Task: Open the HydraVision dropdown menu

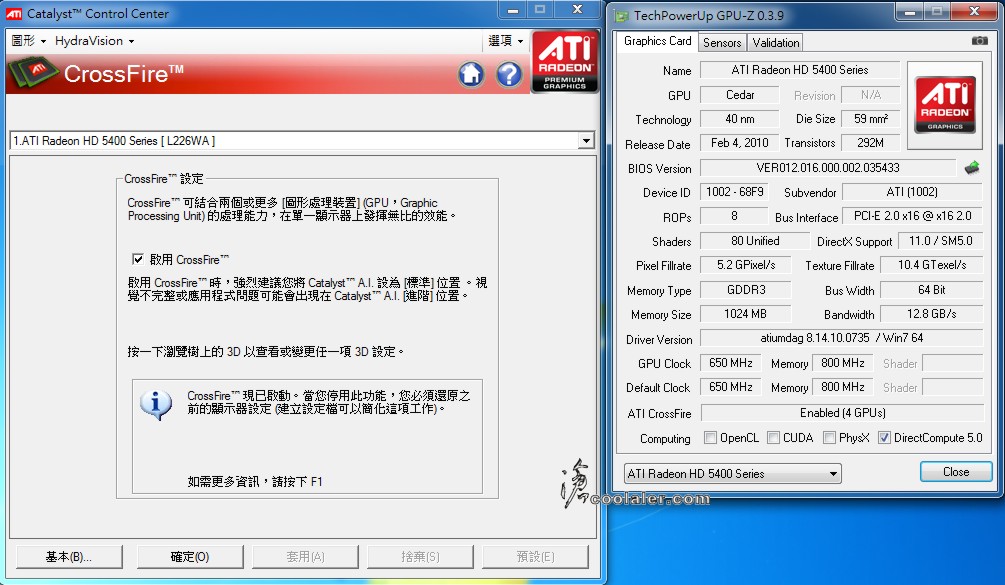Action: click(x=94, y=41)
